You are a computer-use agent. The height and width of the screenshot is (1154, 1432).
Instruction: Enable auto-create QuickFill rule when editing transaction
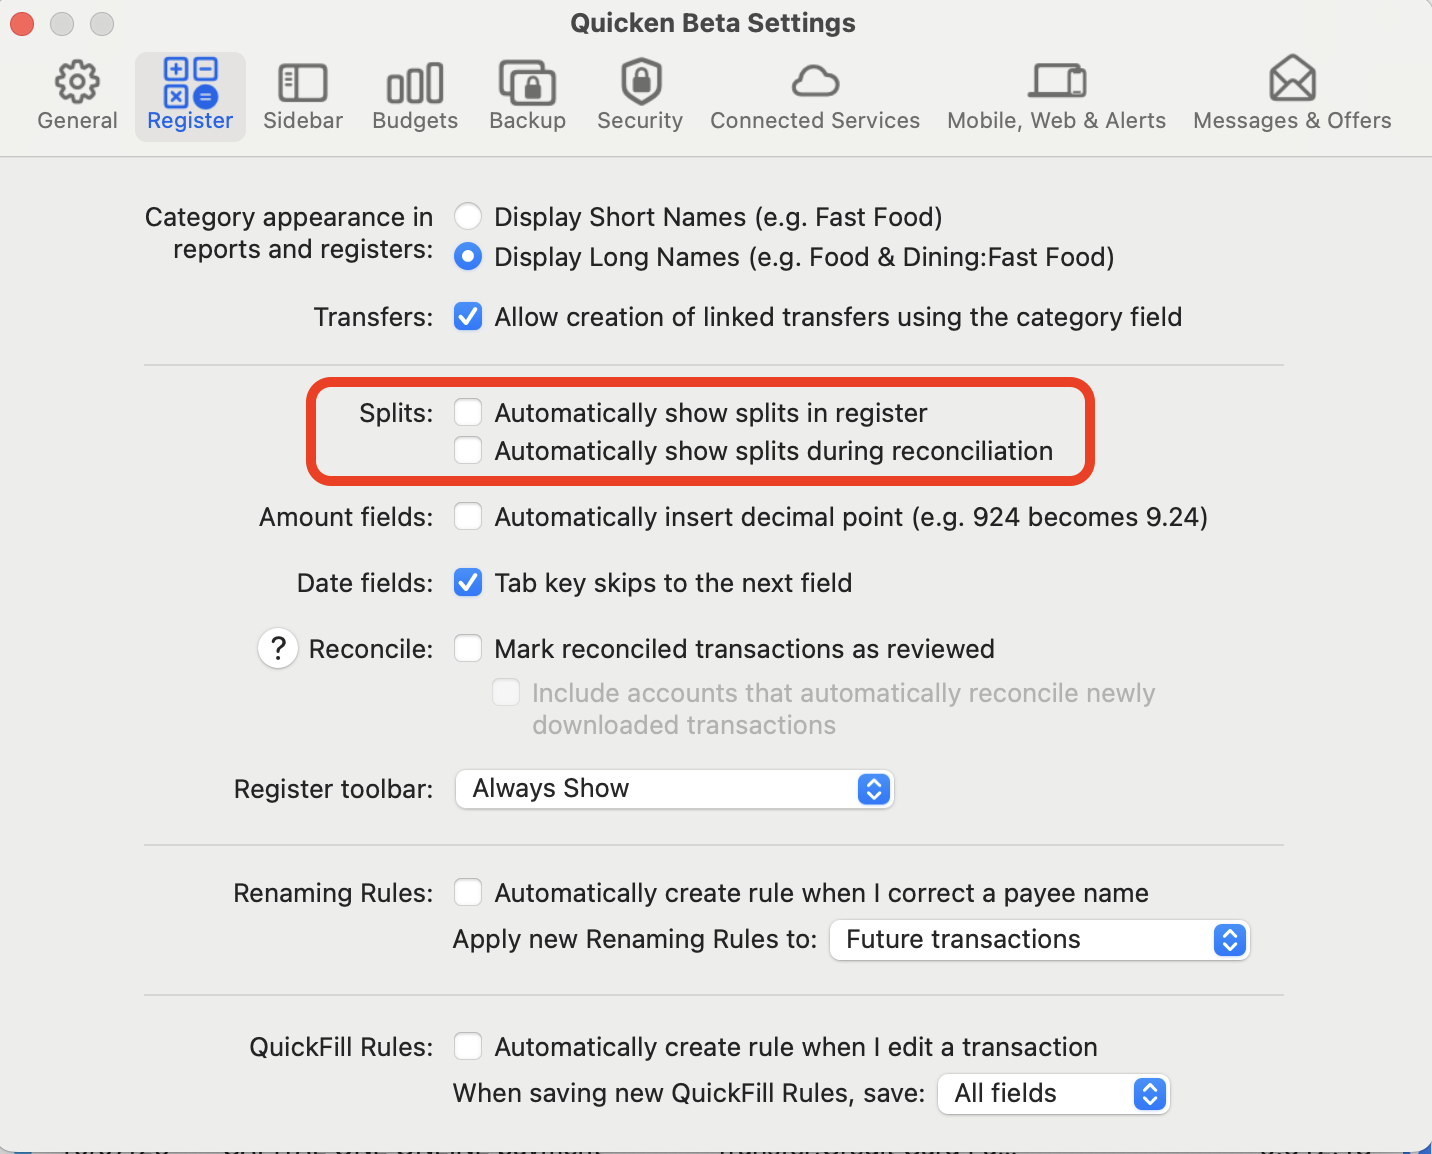pyautogui.click(x=468, y=1047)
